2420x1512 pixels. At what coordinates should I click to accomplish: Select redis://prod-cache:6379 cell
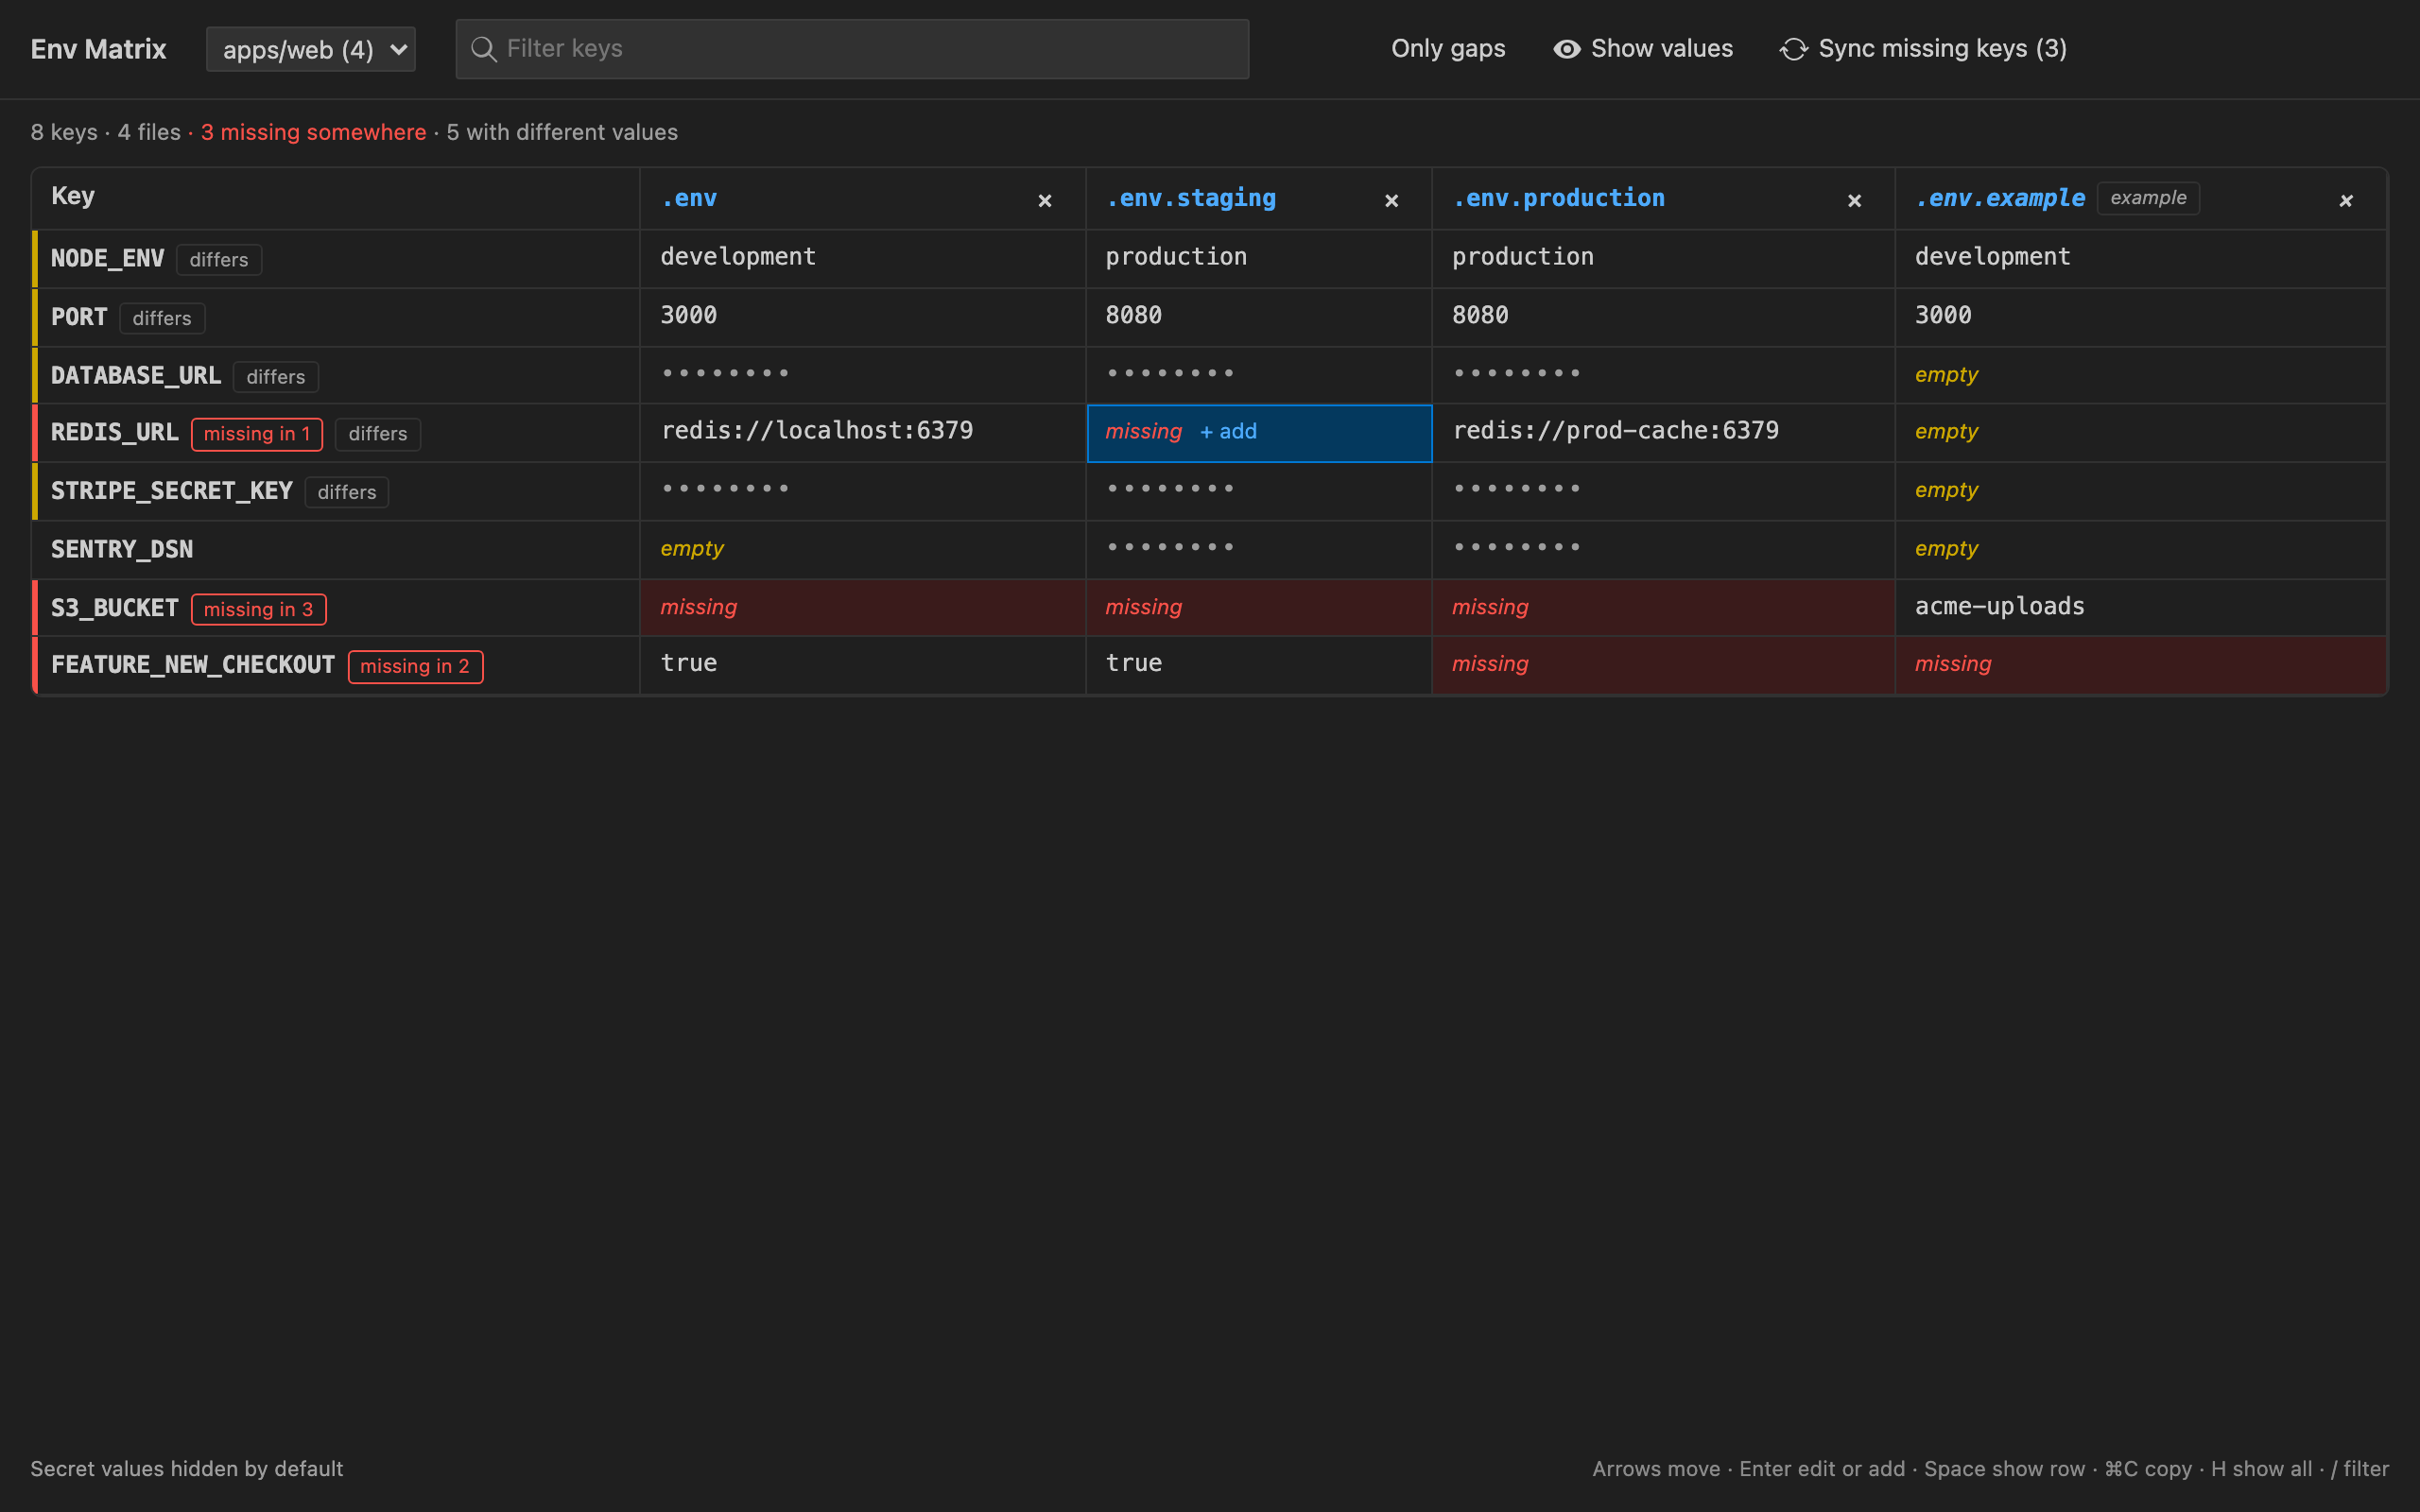pos(1663,433)
